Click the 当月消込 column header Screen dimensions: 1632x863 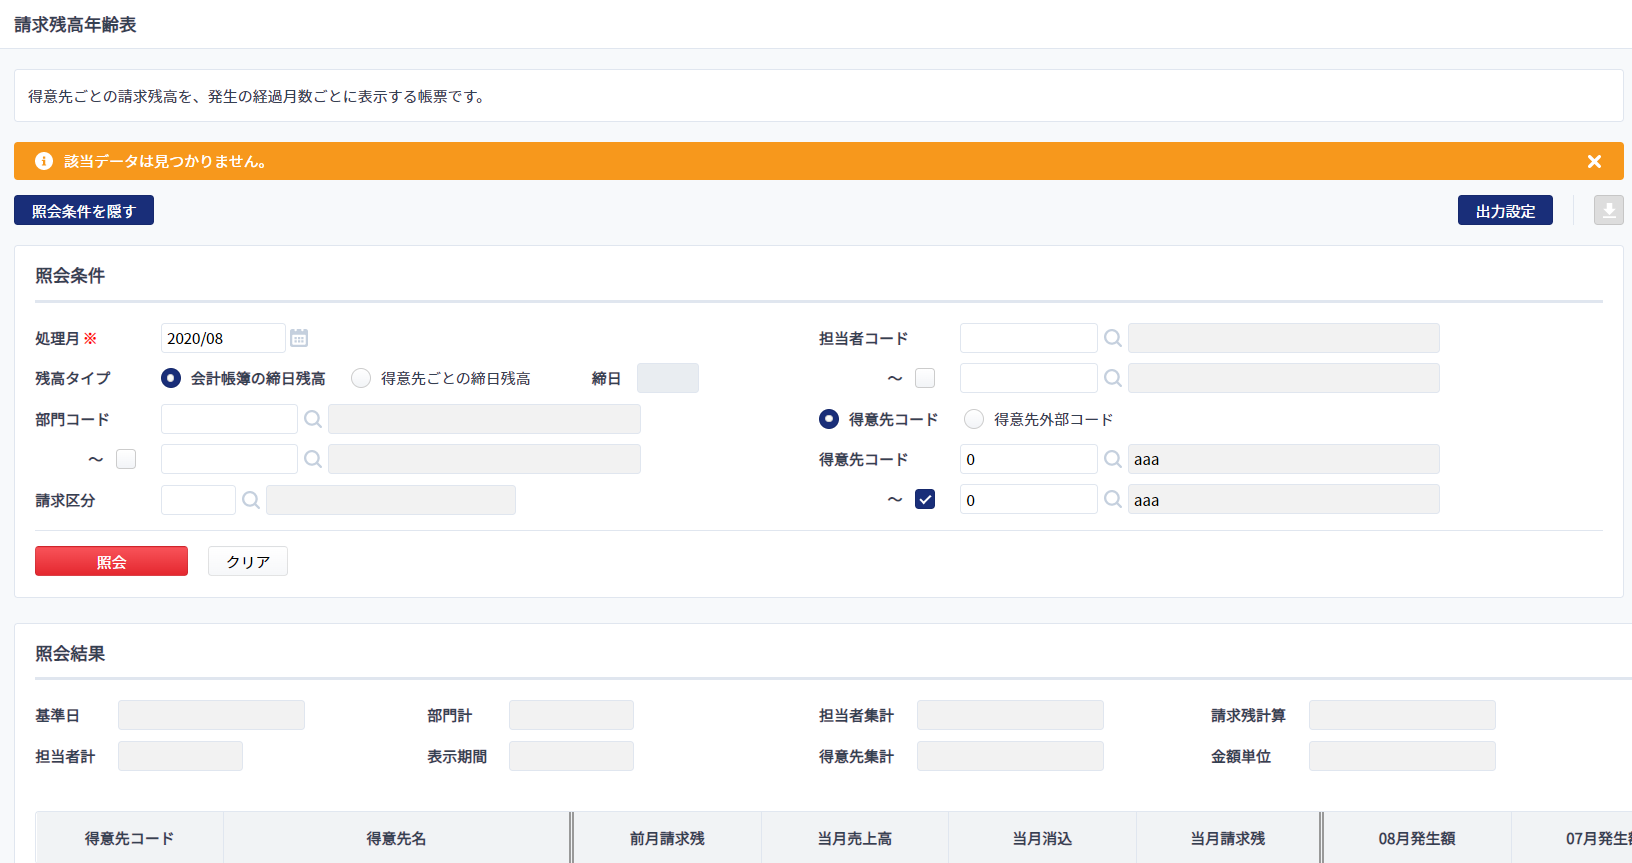[x=1042, y=838]
